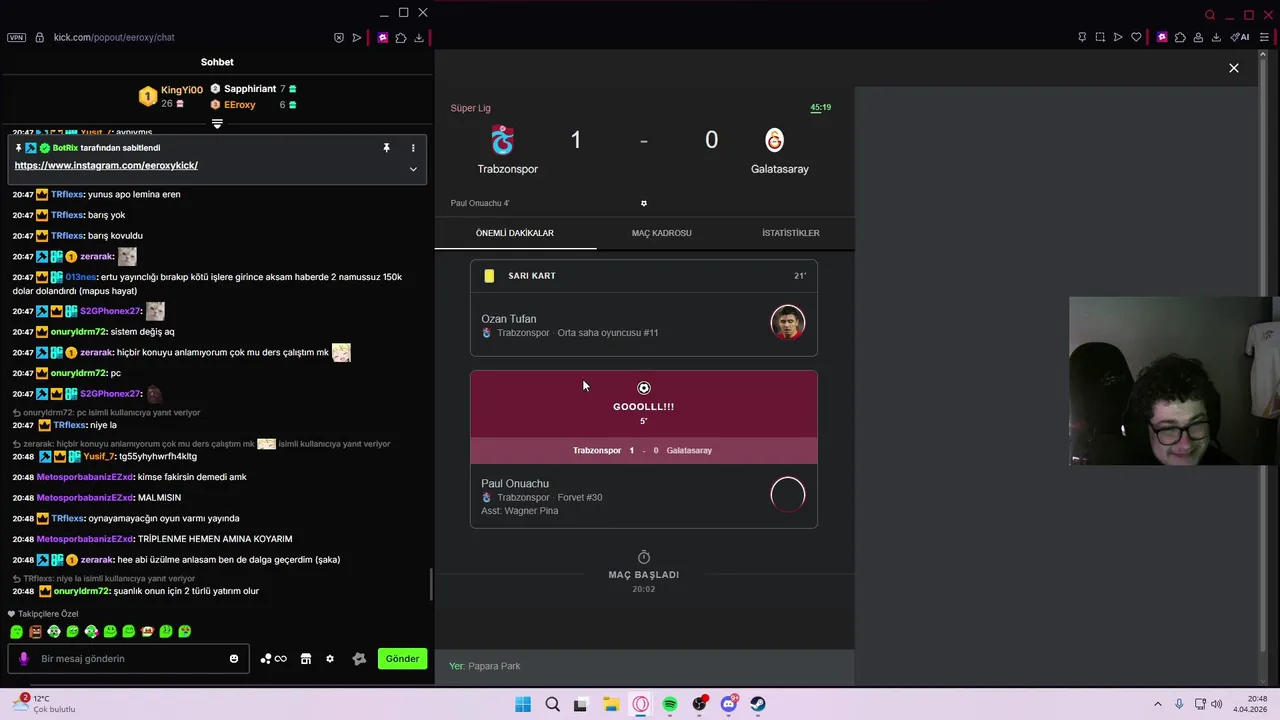
Task: Open pinned message three-dot menu
Action: (413, 148)
